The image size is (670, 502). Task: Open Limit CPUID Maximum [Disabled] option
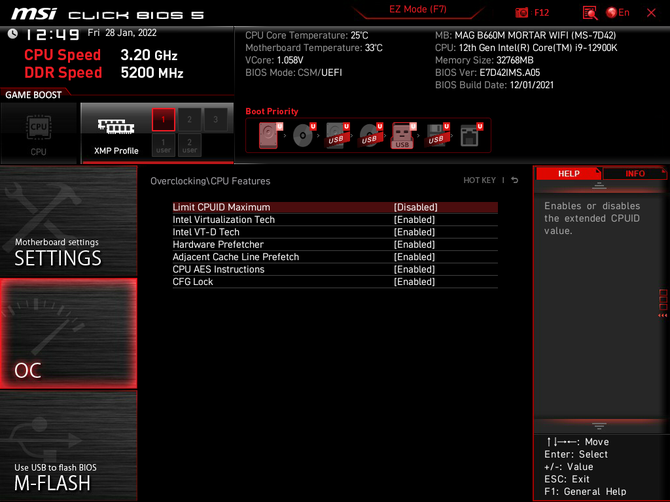click(335, 207)
